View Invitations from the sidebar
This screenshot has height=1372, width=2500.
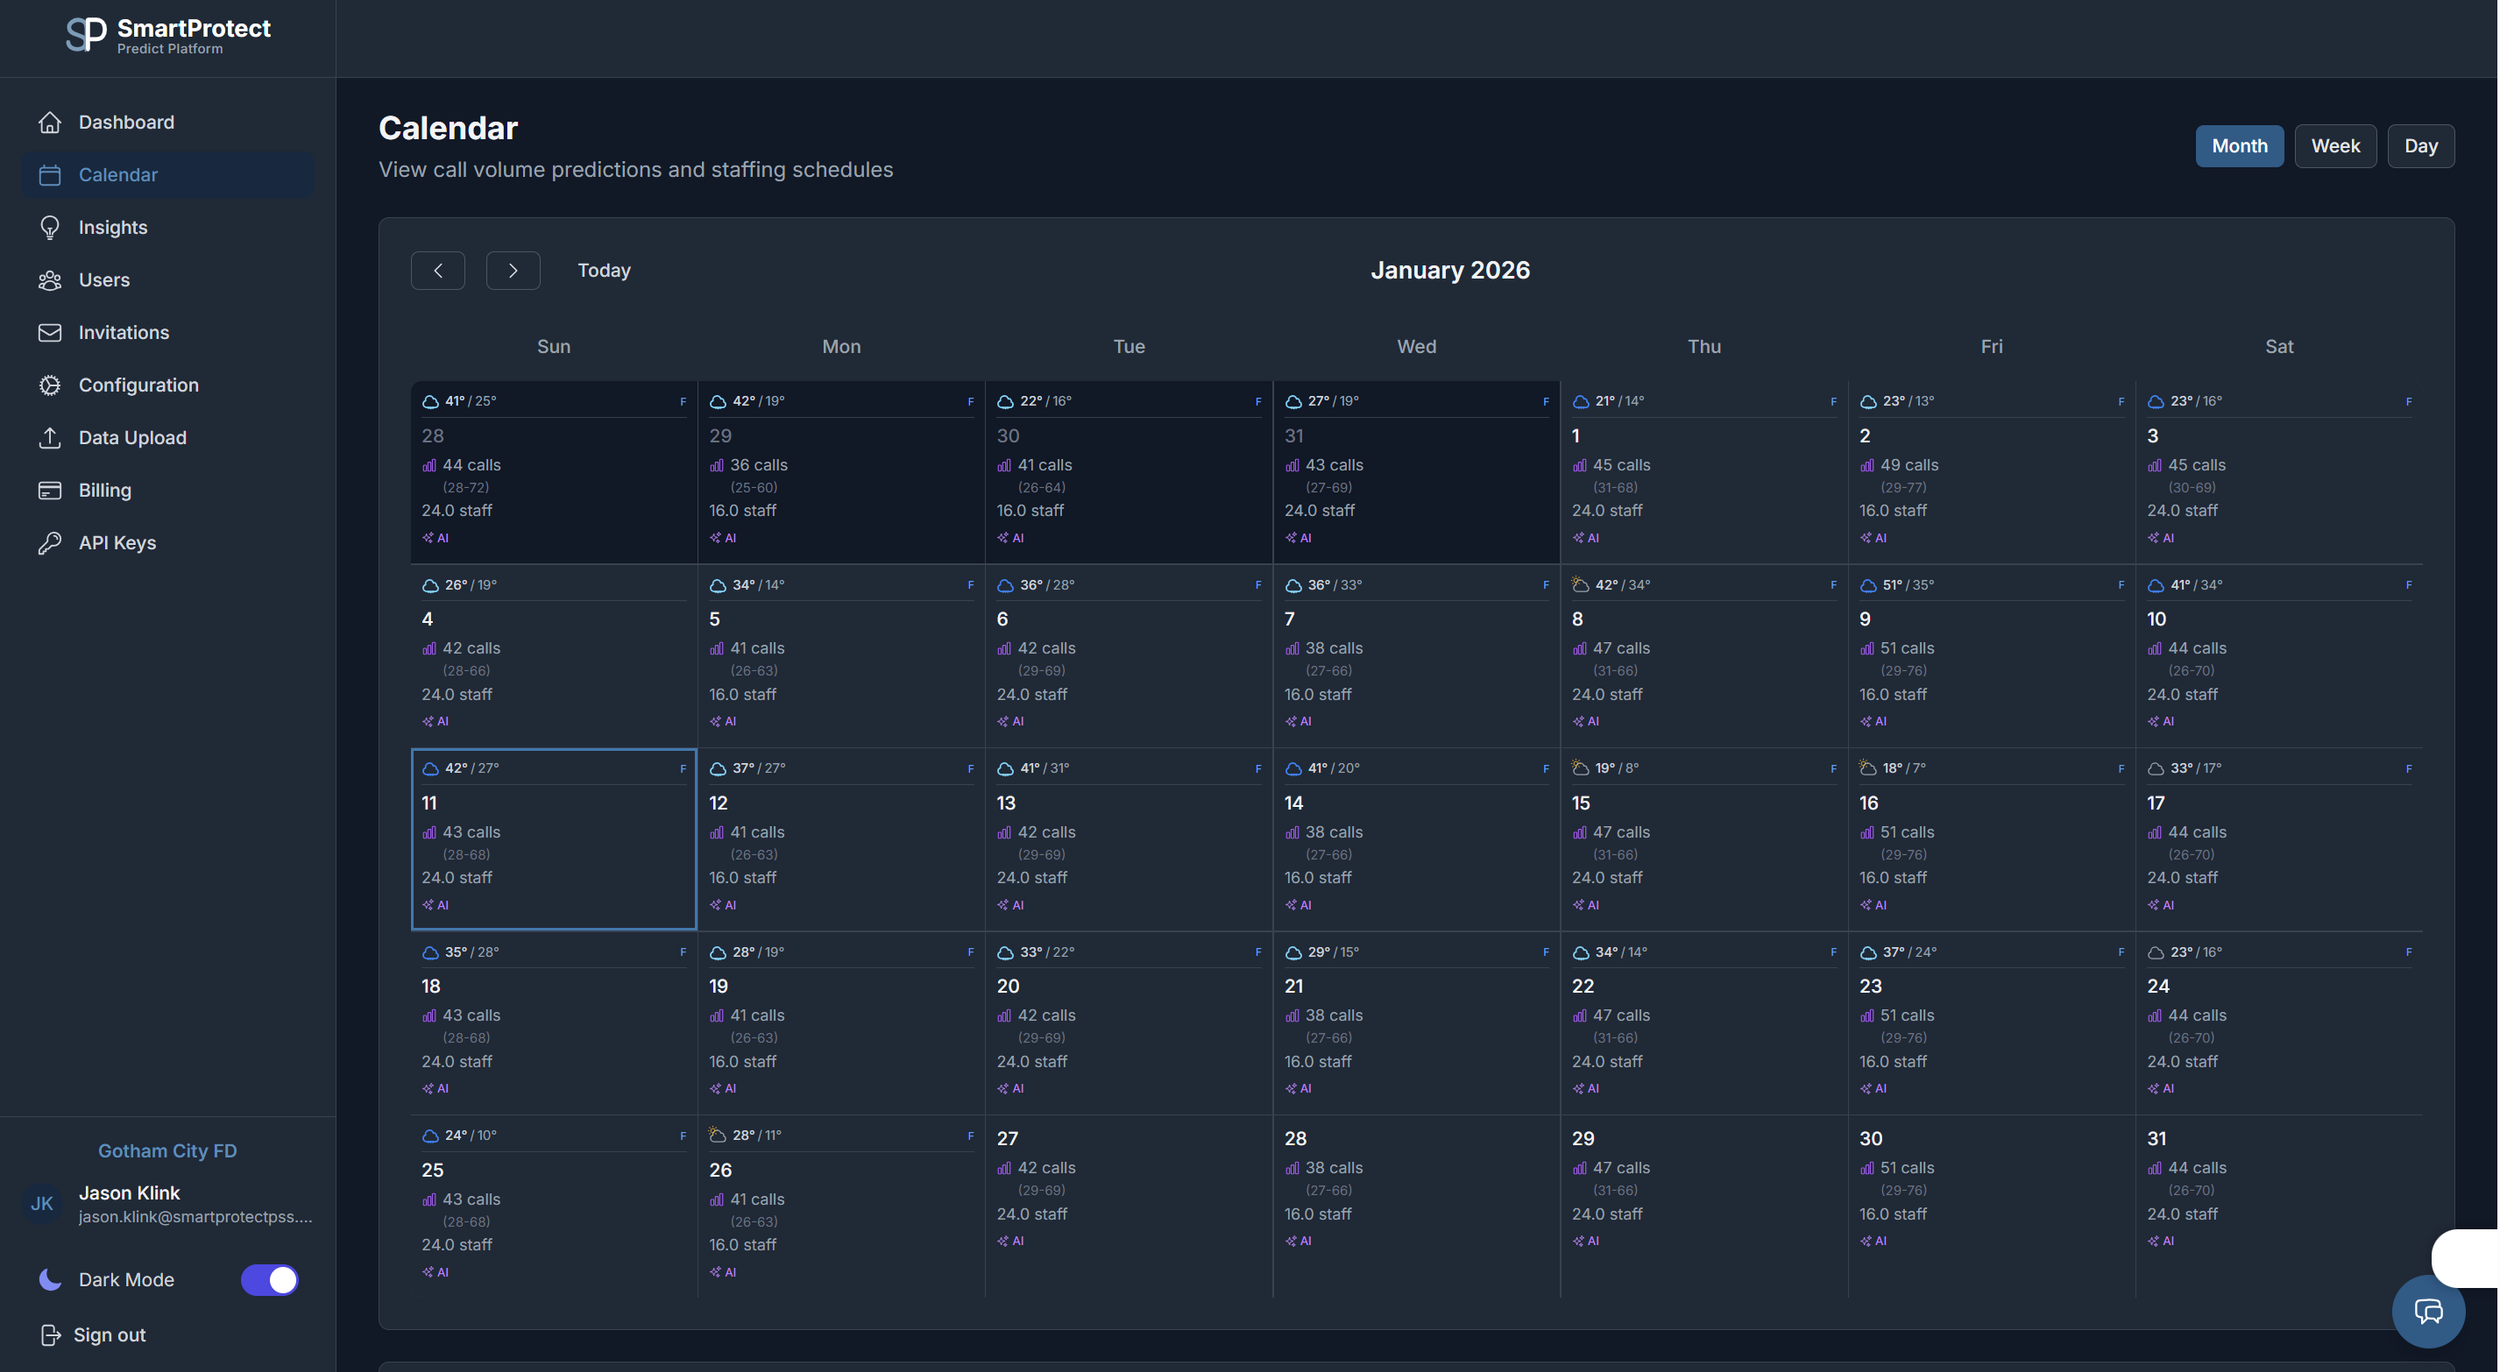(x=123, y=332)
